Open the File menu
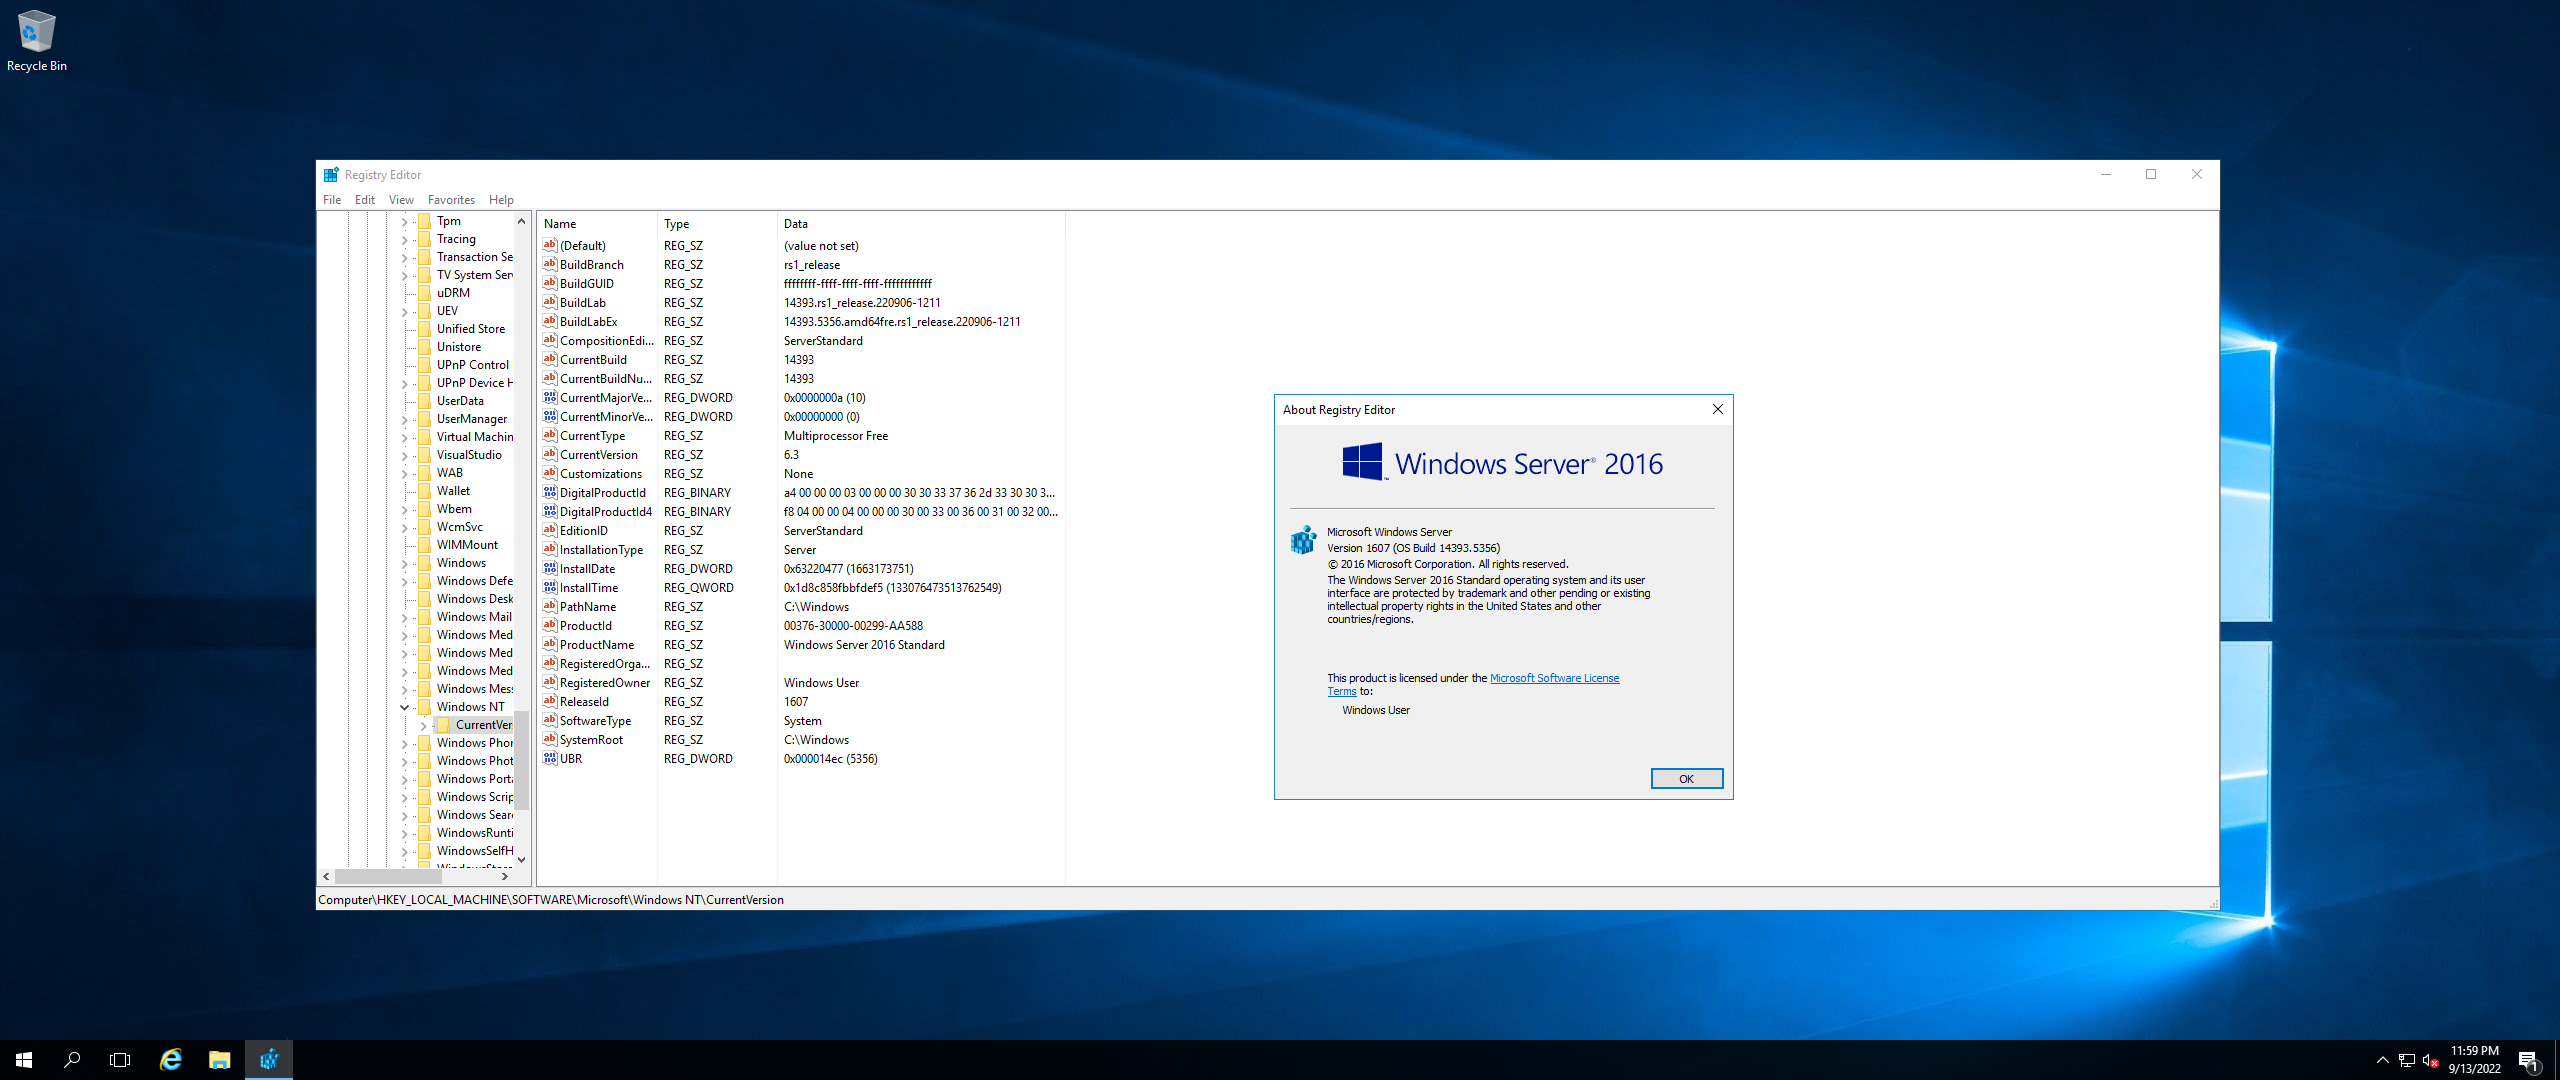The image size is (2560, 1080). (x=332, y=200)
